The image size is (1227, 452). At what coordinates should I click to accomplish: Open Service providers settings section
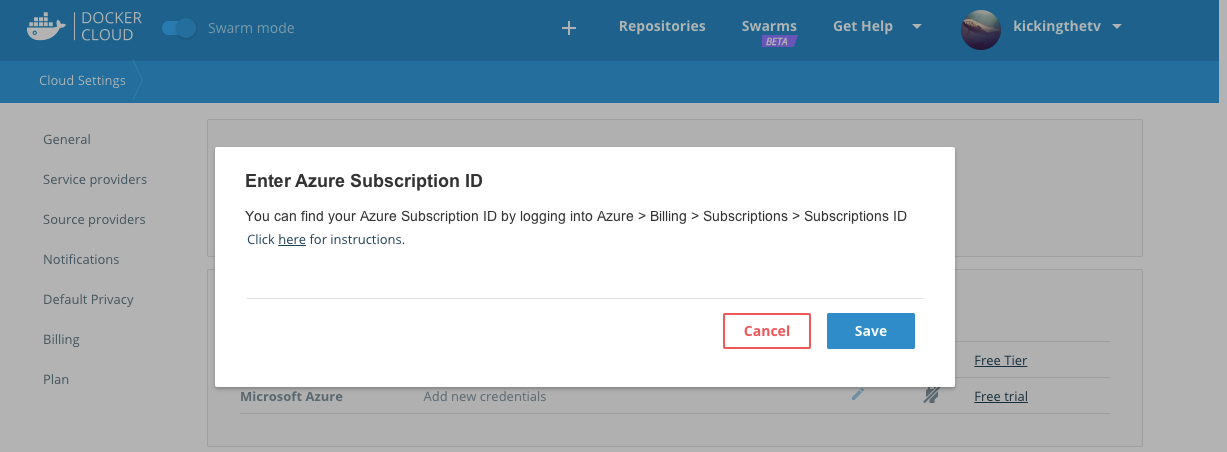[95, 179]
